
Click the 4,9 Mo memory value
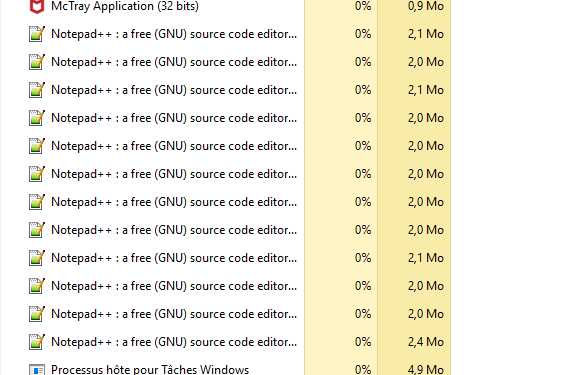(x=426, y=370)
